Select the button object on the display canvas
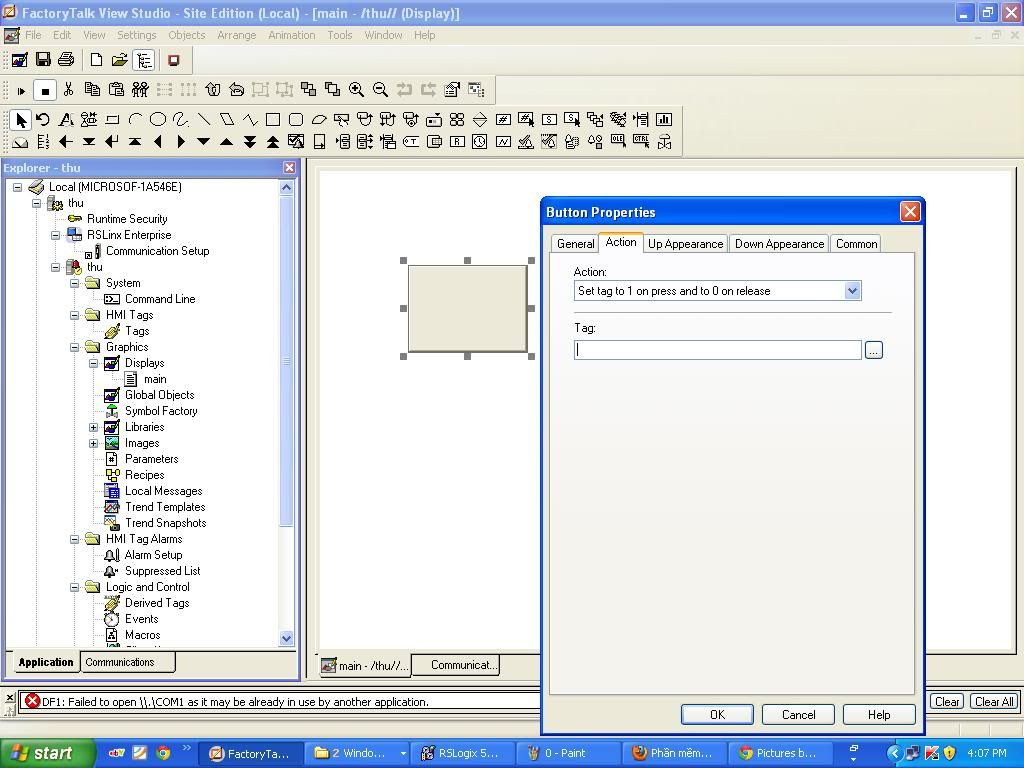 pos(468,308)
